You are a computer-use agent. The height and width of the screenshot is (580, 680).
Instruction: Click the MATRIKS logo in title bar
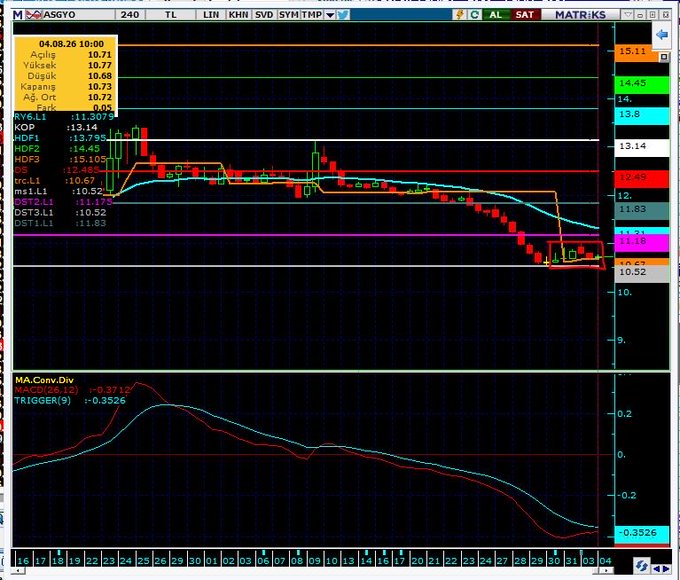click(x=580, y=15)
